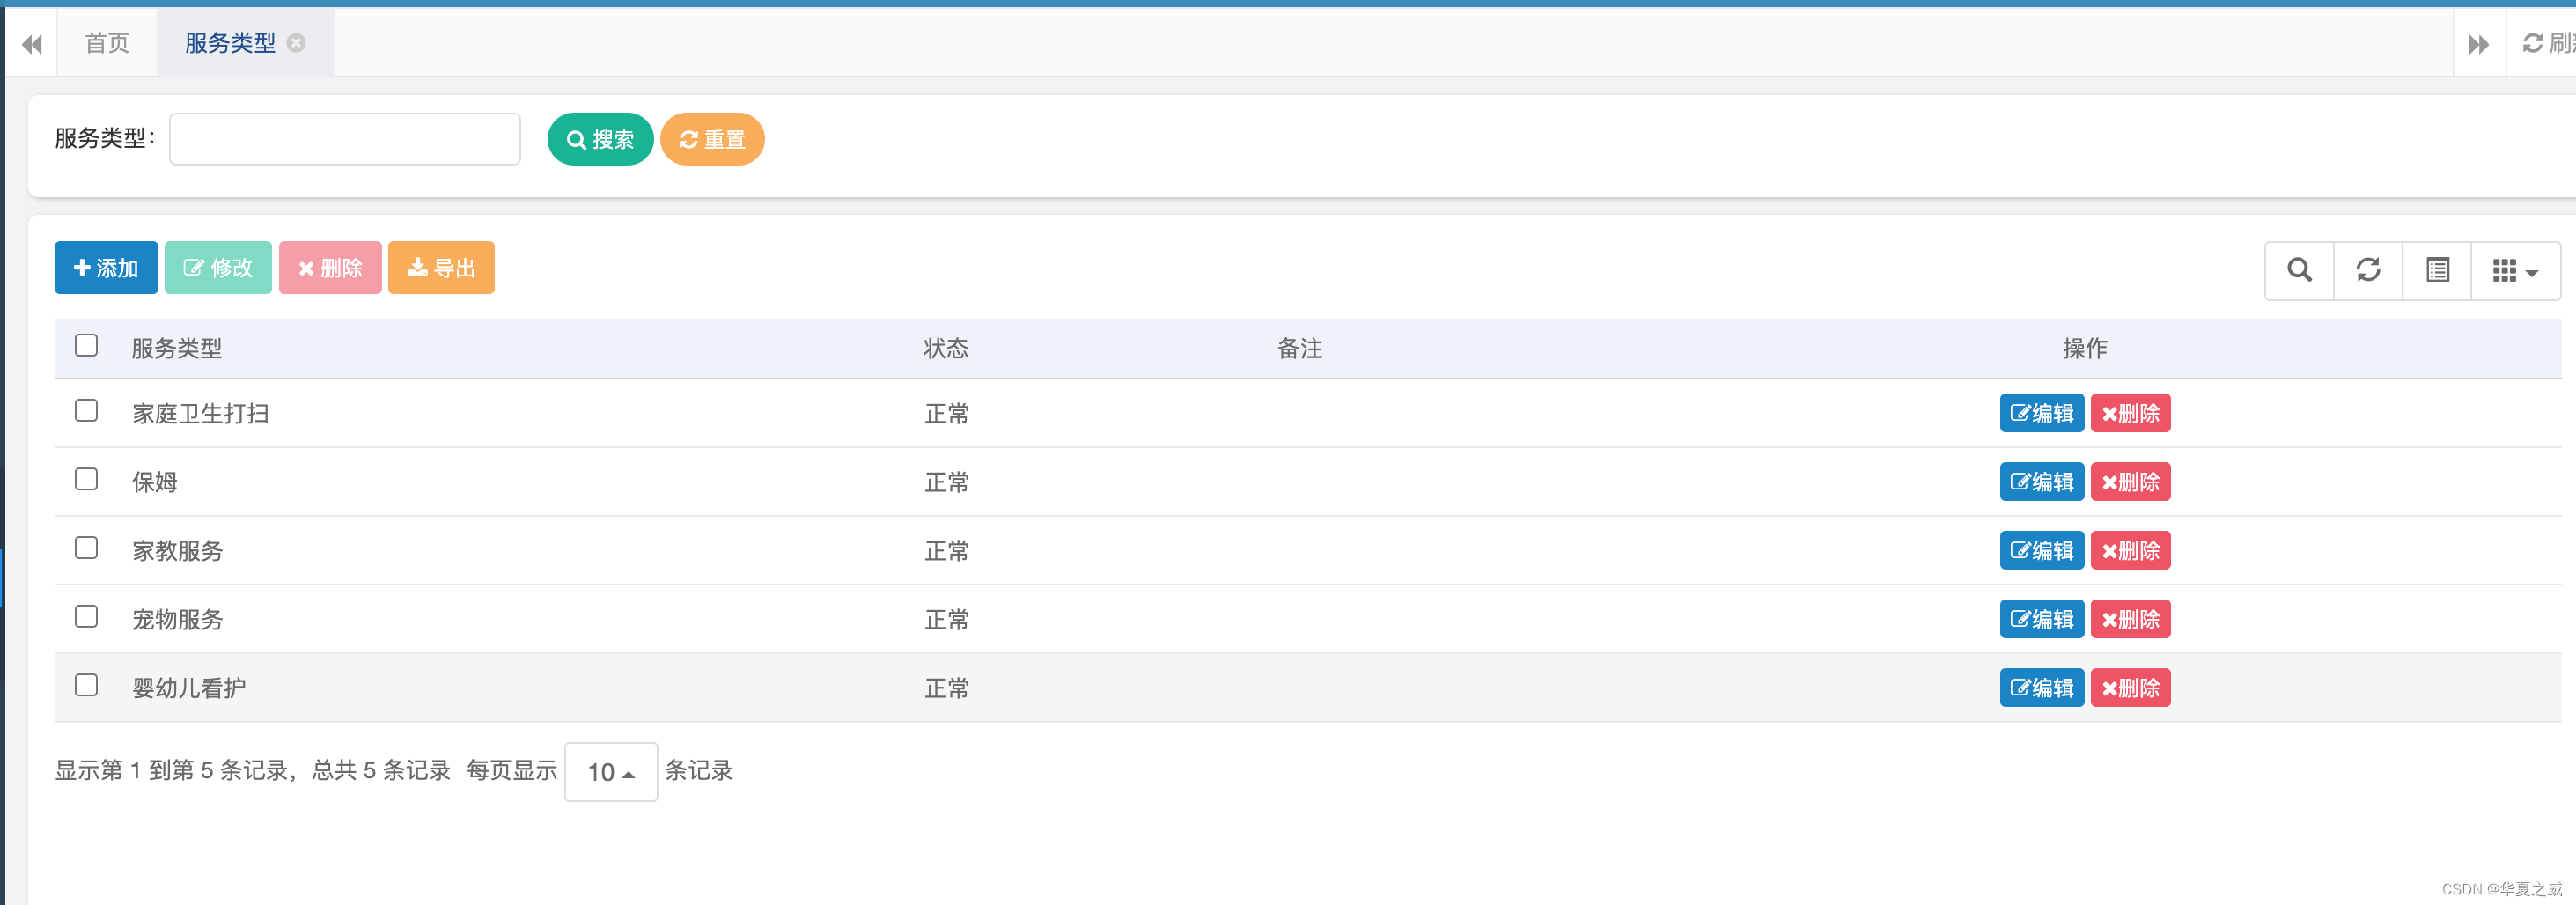
Task: Click the 家庭卫生打扫 cell text
Action: coord(201,414)
